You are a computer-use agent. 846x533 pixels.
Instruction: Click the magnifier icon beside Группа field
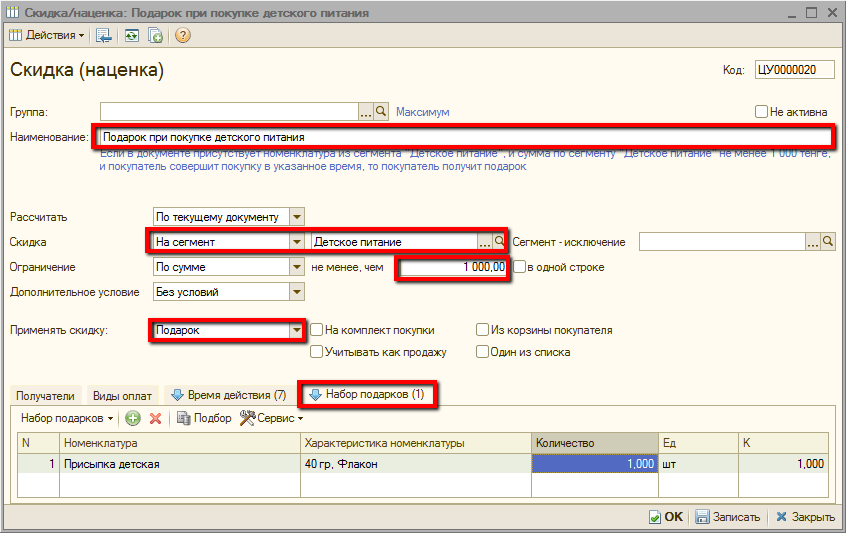[x=382, y=112]
